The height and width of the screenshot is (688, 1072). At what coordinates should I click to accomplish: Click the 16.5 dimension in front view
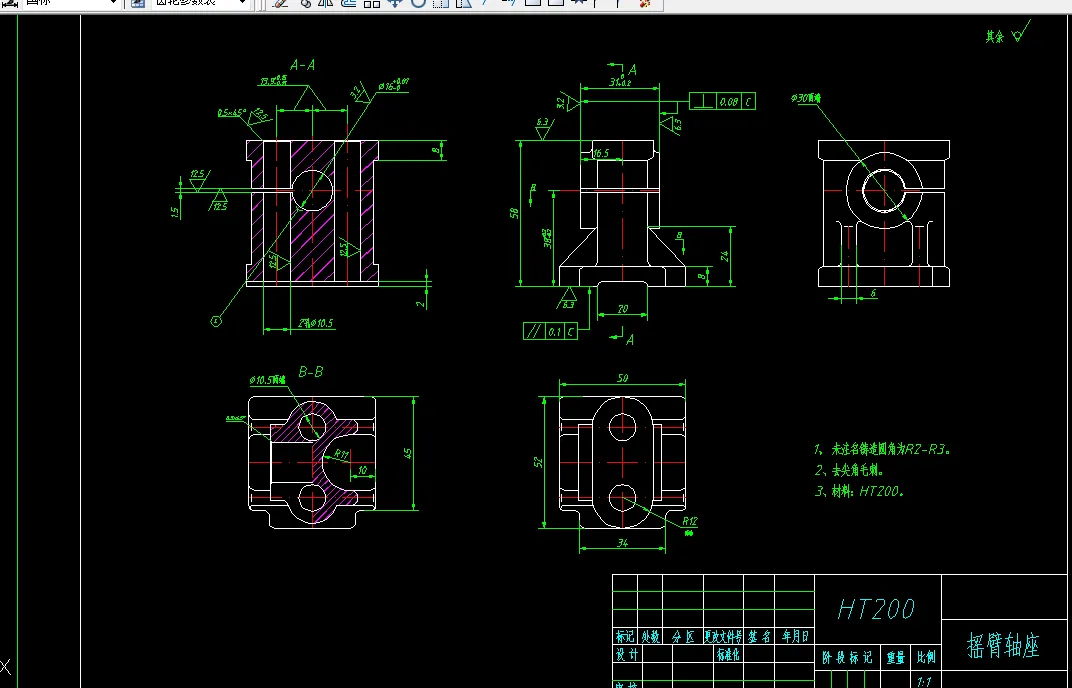[600, 153]
